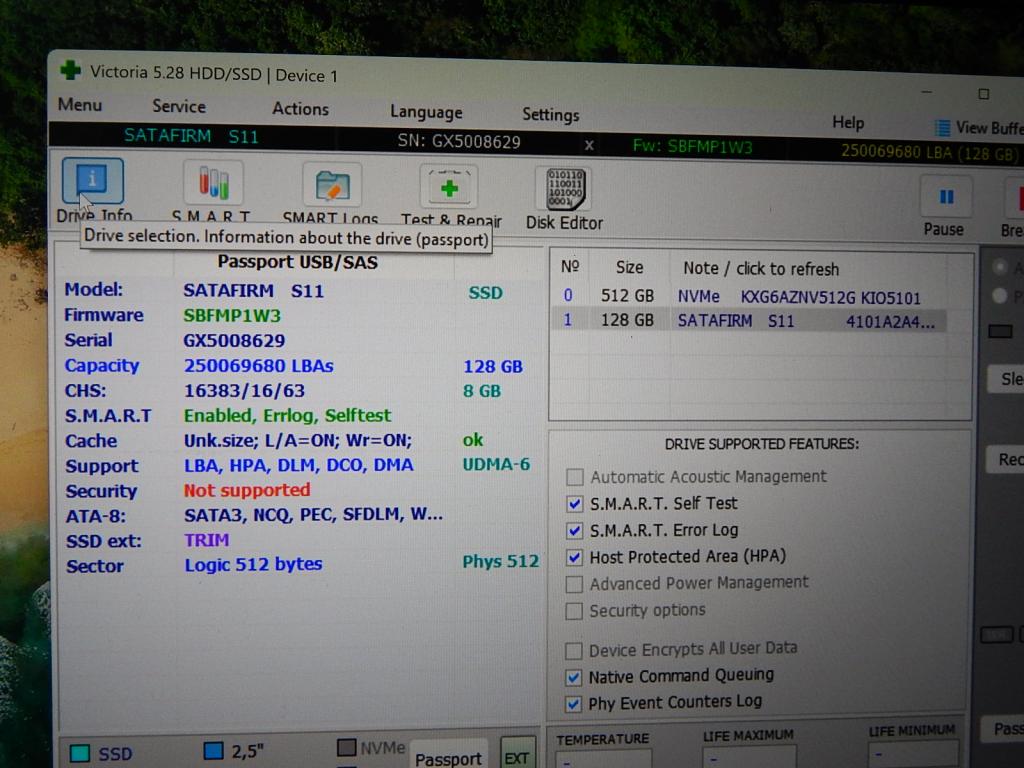Viewport: 1024px width, 768px height.
Task: Toggle Security options checkbox
Action: 574,611
